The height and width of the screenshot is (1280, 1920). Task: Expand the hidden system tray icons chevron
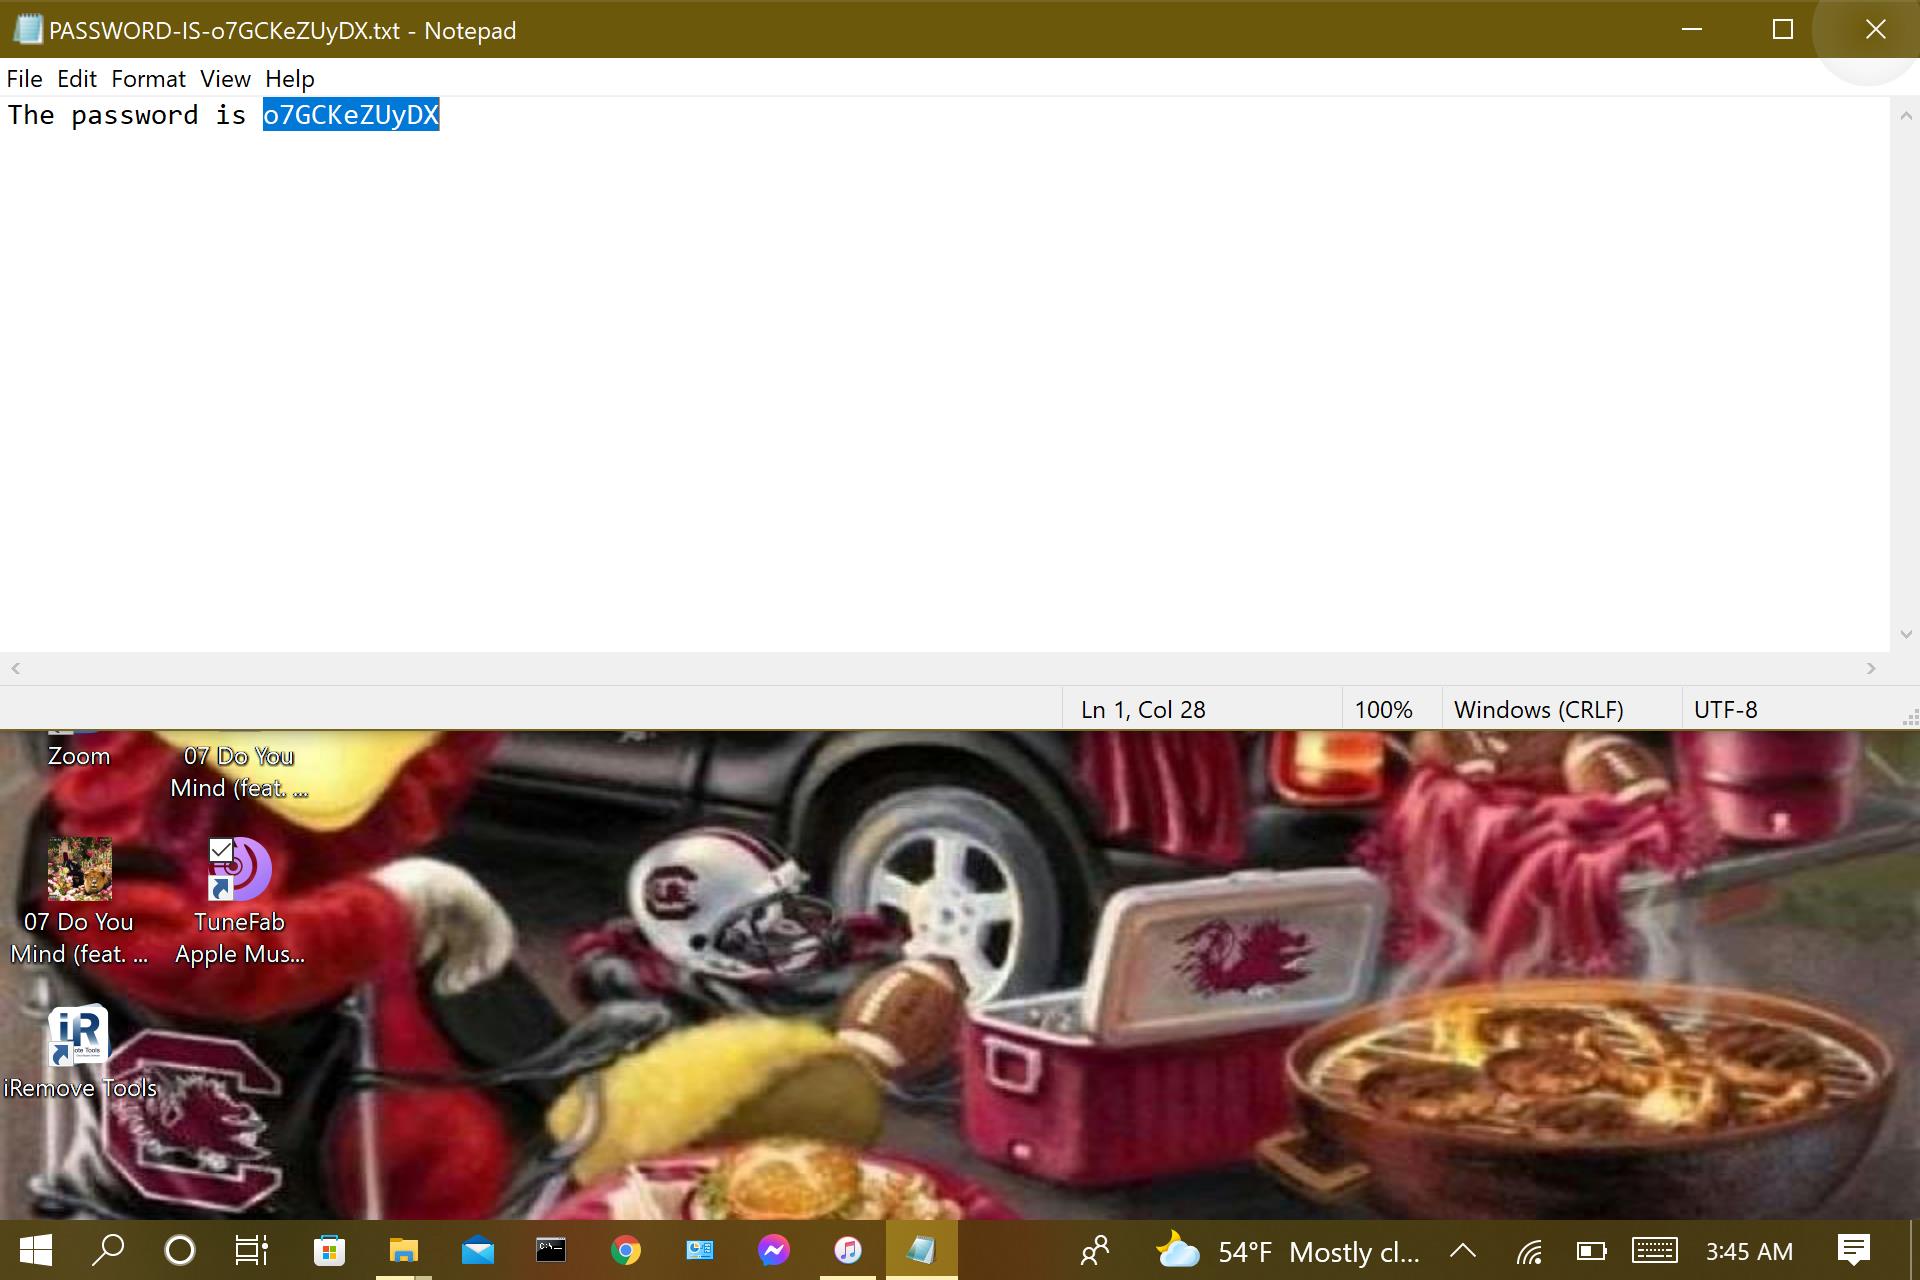tap(1463, 1250)
